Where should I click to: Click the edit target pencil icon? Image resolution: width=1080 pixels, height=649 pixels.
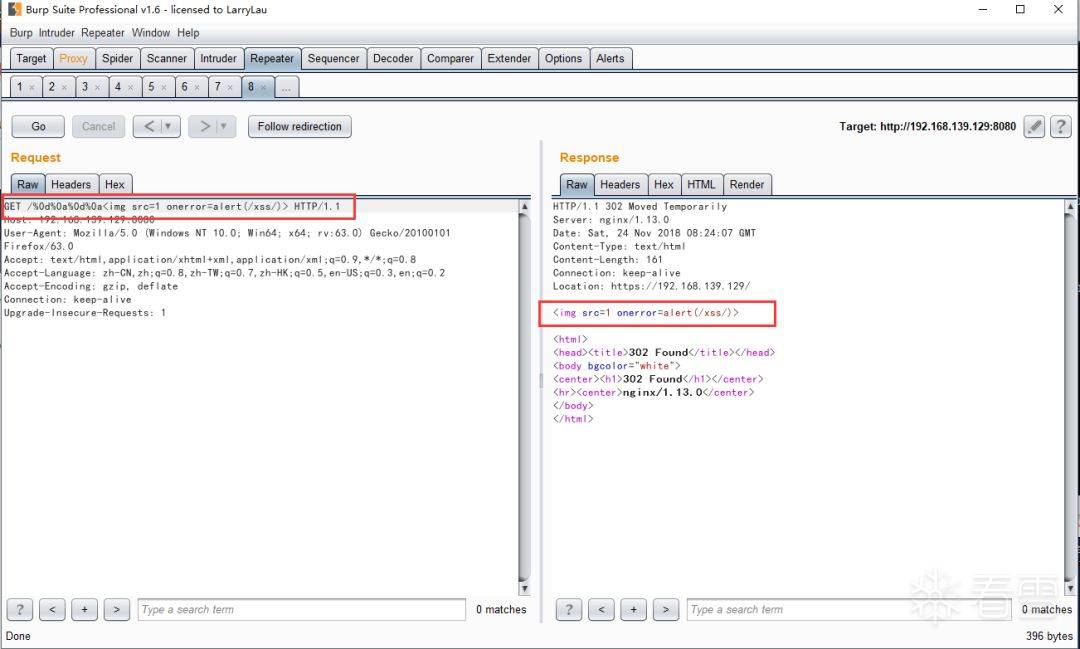(x=1034, y=126)
